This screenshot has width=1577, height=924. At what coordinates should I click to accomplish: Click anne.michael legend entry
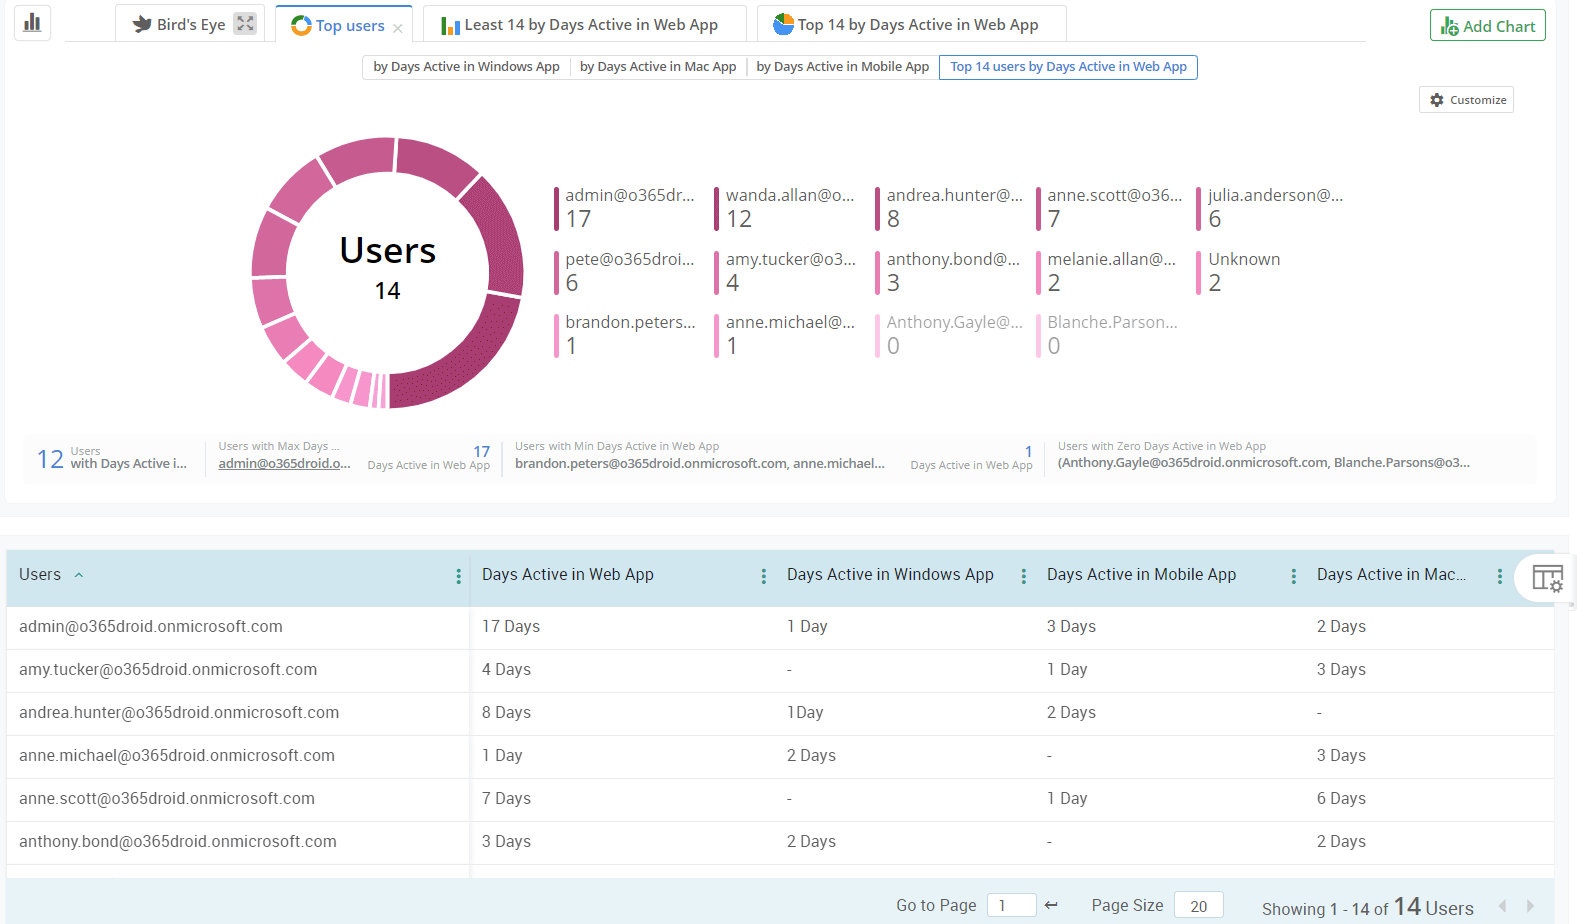[786, 335]
